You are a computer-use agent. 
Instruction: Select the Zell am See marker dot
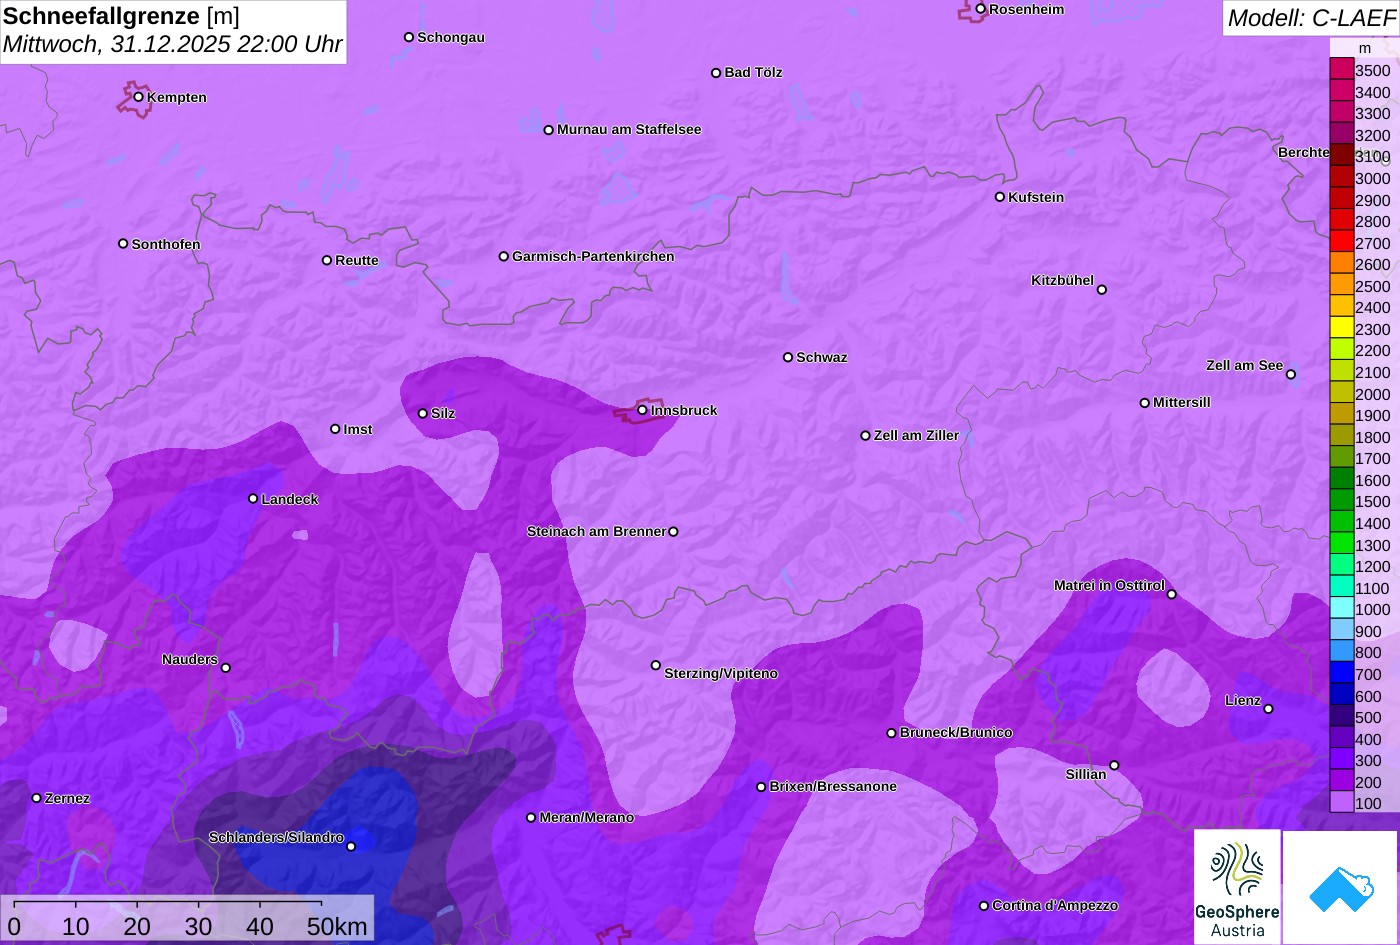pyautogui.click(x=1290, y=375)
